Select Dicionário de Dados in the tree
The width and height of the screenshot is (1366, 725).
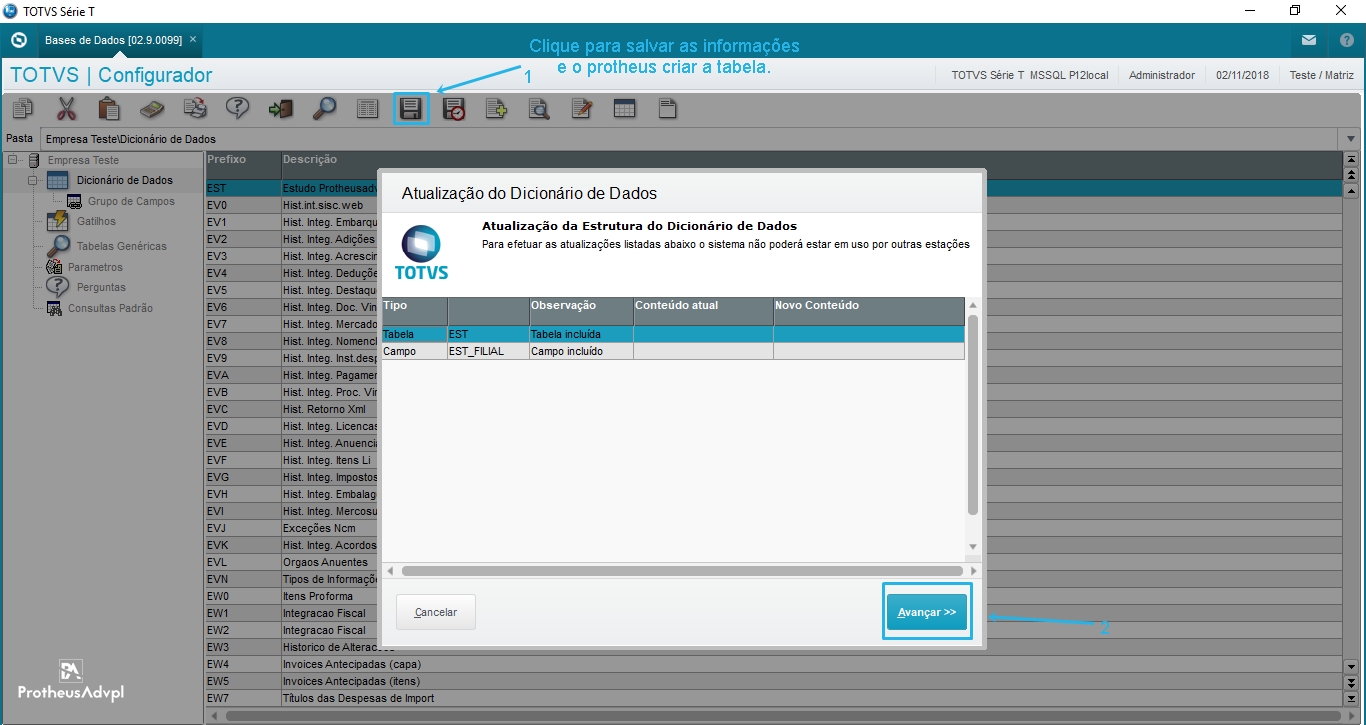point(124,181)
